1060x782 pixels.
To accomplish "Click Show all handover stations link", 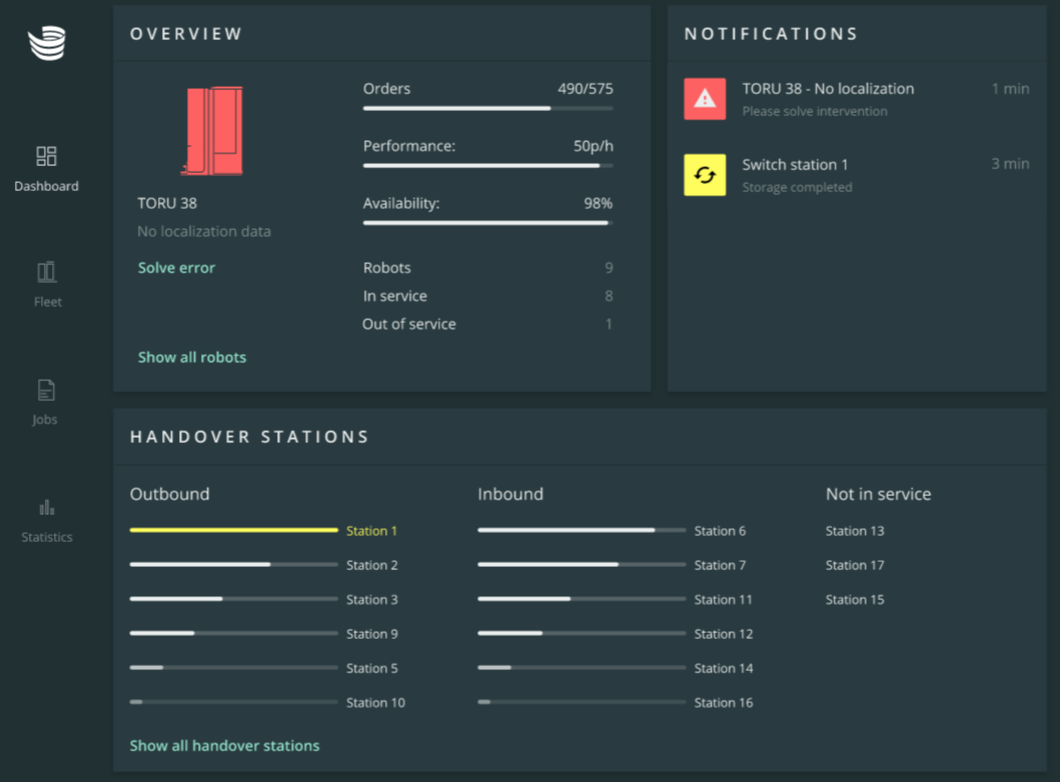I will tap(225, 746).
